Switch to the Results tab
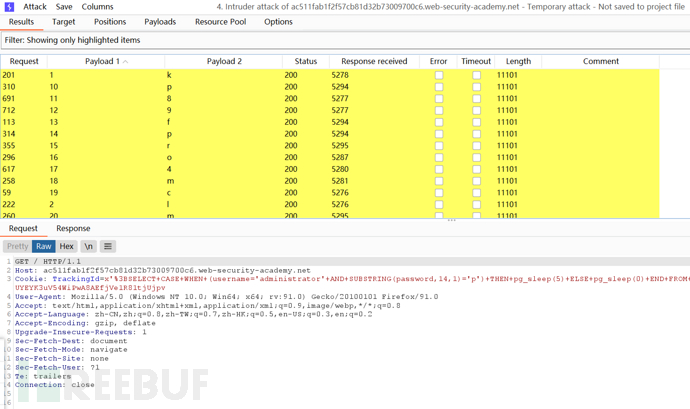690x409 pixels. (21, 22)
